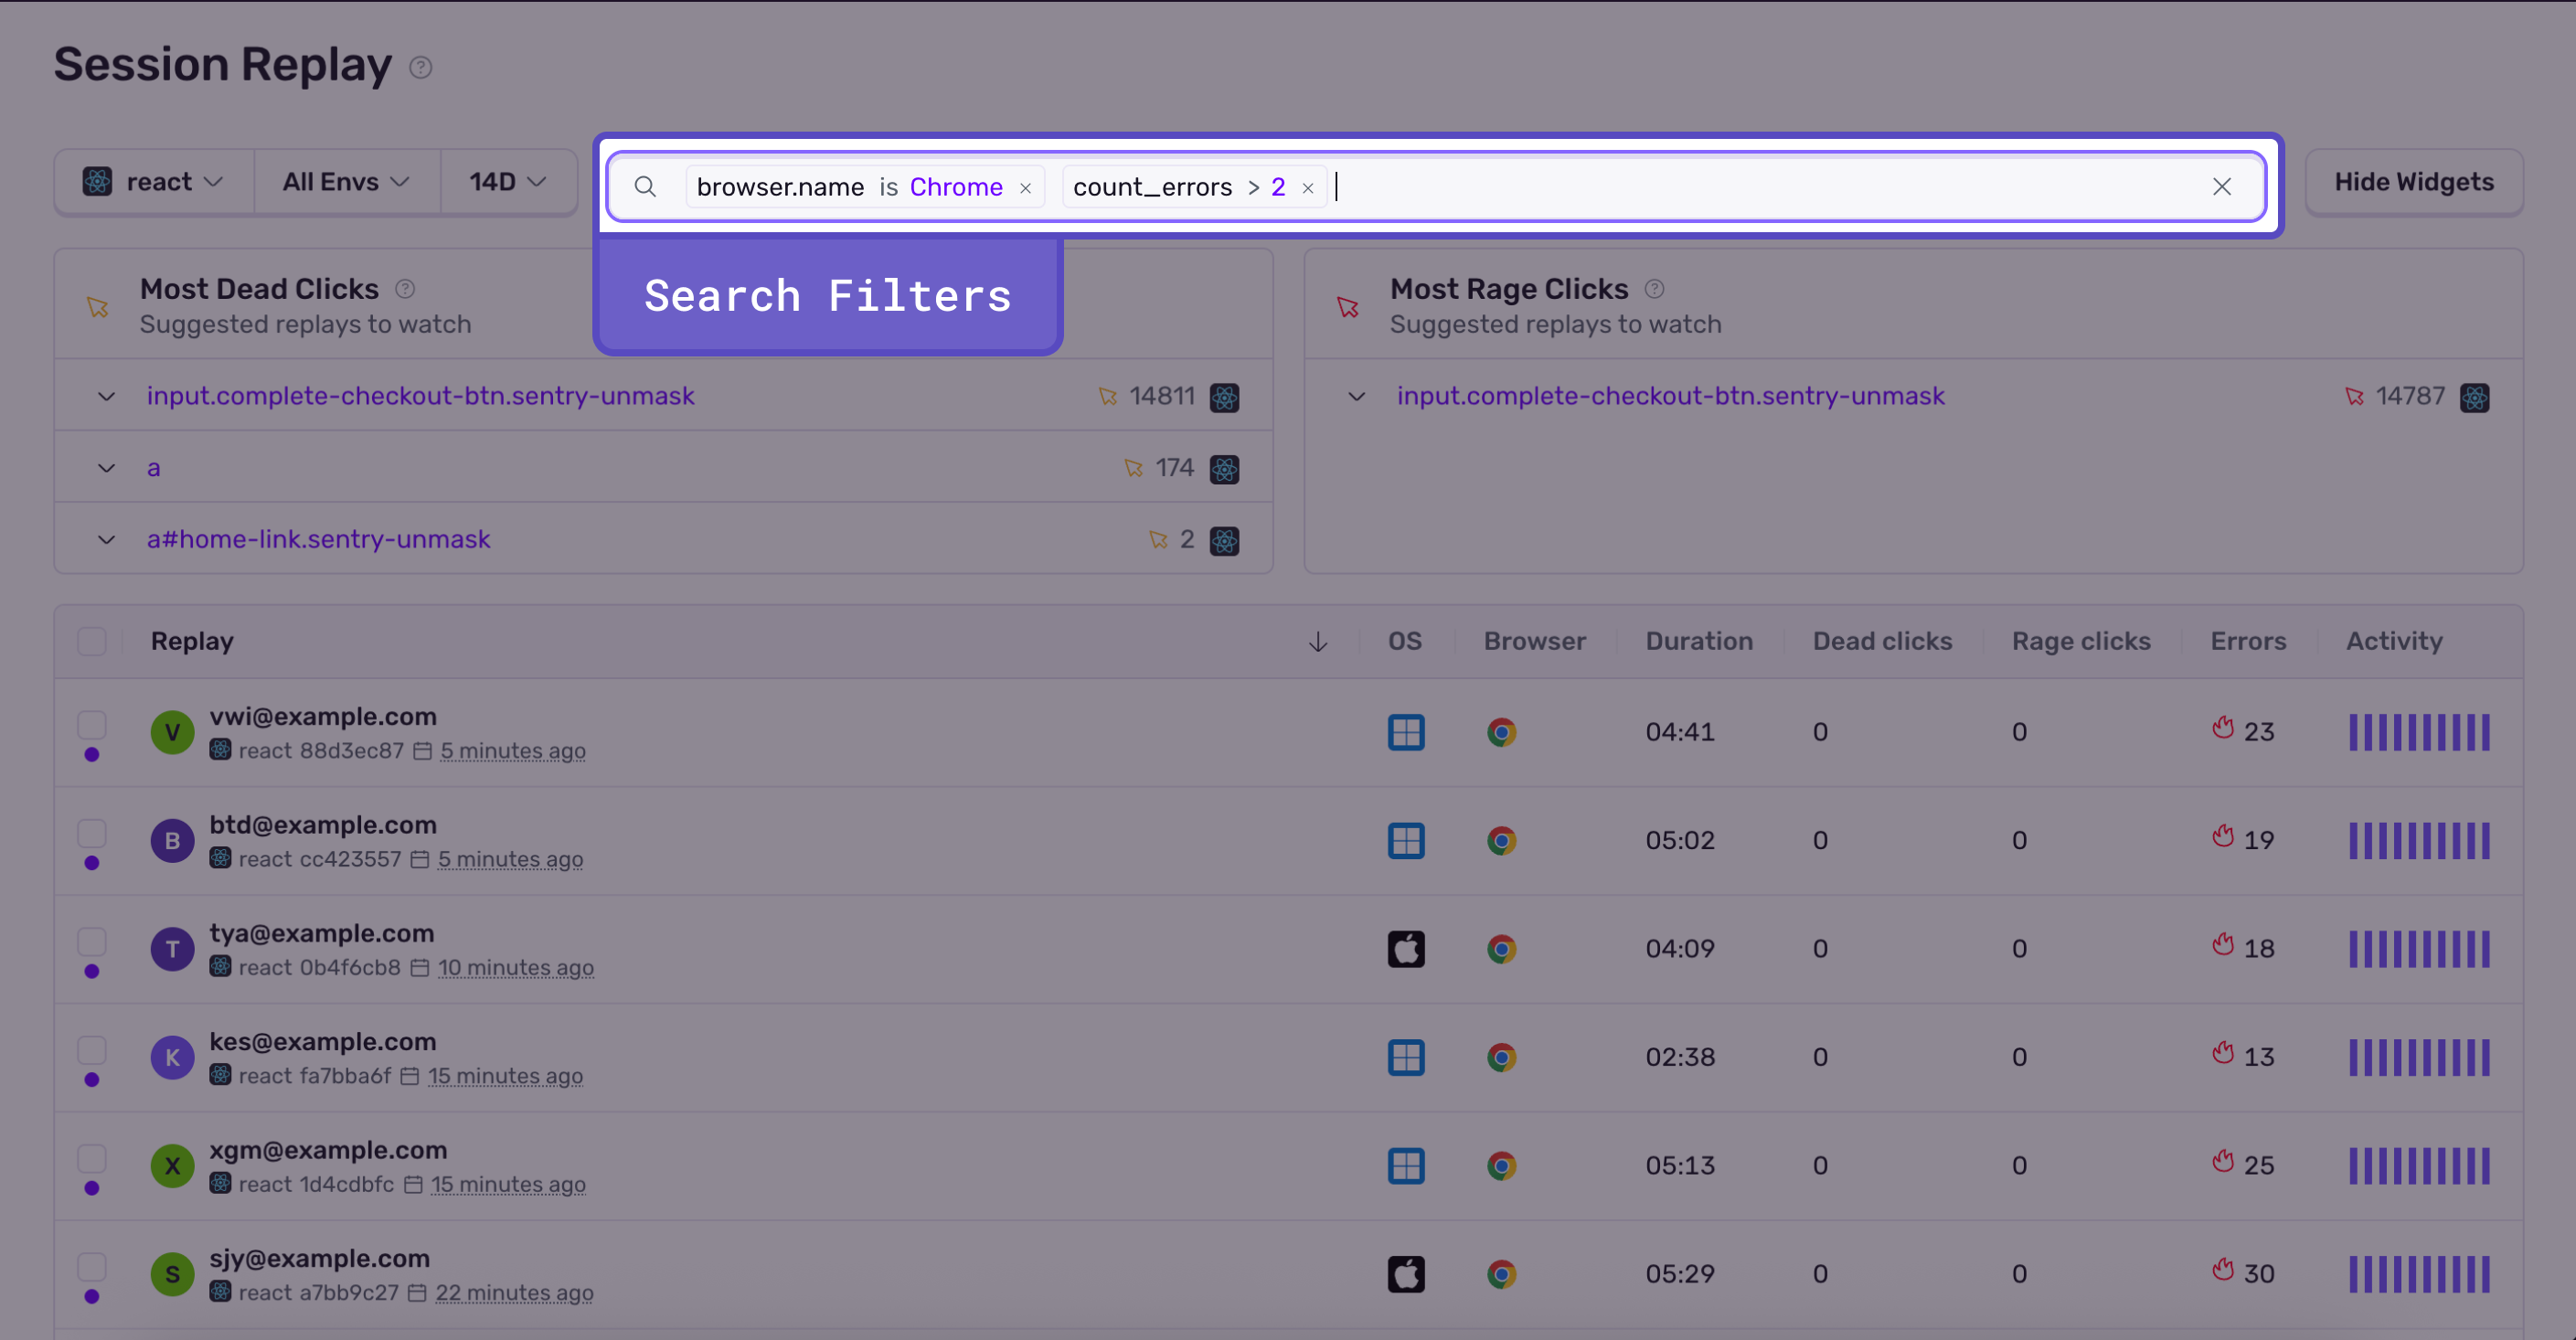
Task: Click the Session Replay help icon
Action: pos(421,68)
